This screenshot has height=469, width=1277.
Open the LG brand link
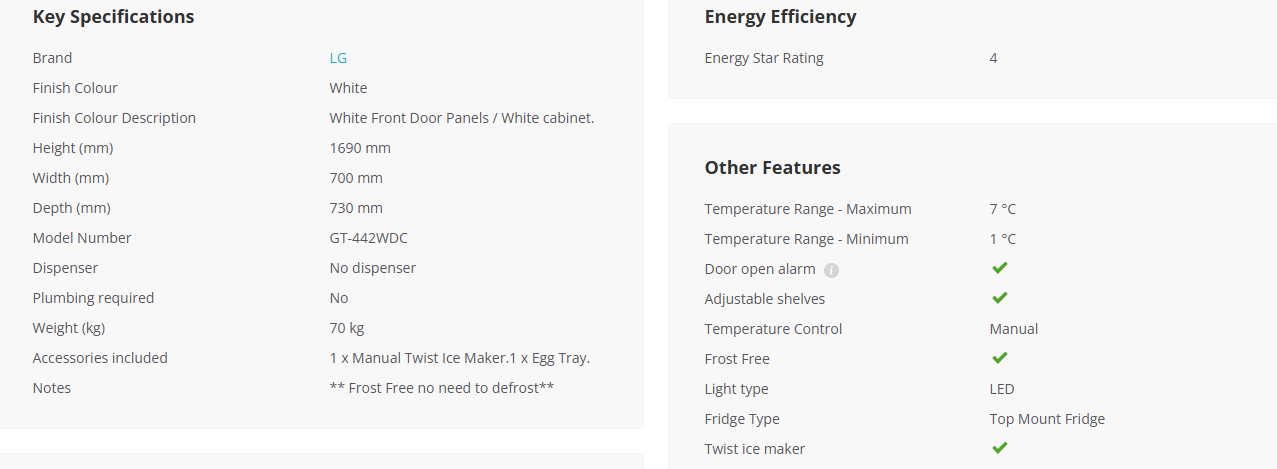pyautogui.click(x=338, y=58)
